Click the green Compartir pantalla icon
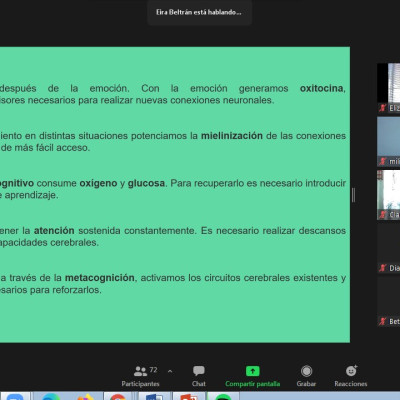Image resolution: width=400 pixels, height=400 pixels. [x=252, y=371]
